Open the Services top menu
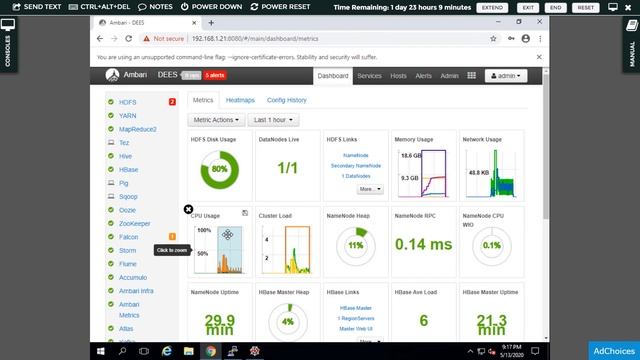Image resolution: width=640 pixels, height=360 pixels. (369, 76)
